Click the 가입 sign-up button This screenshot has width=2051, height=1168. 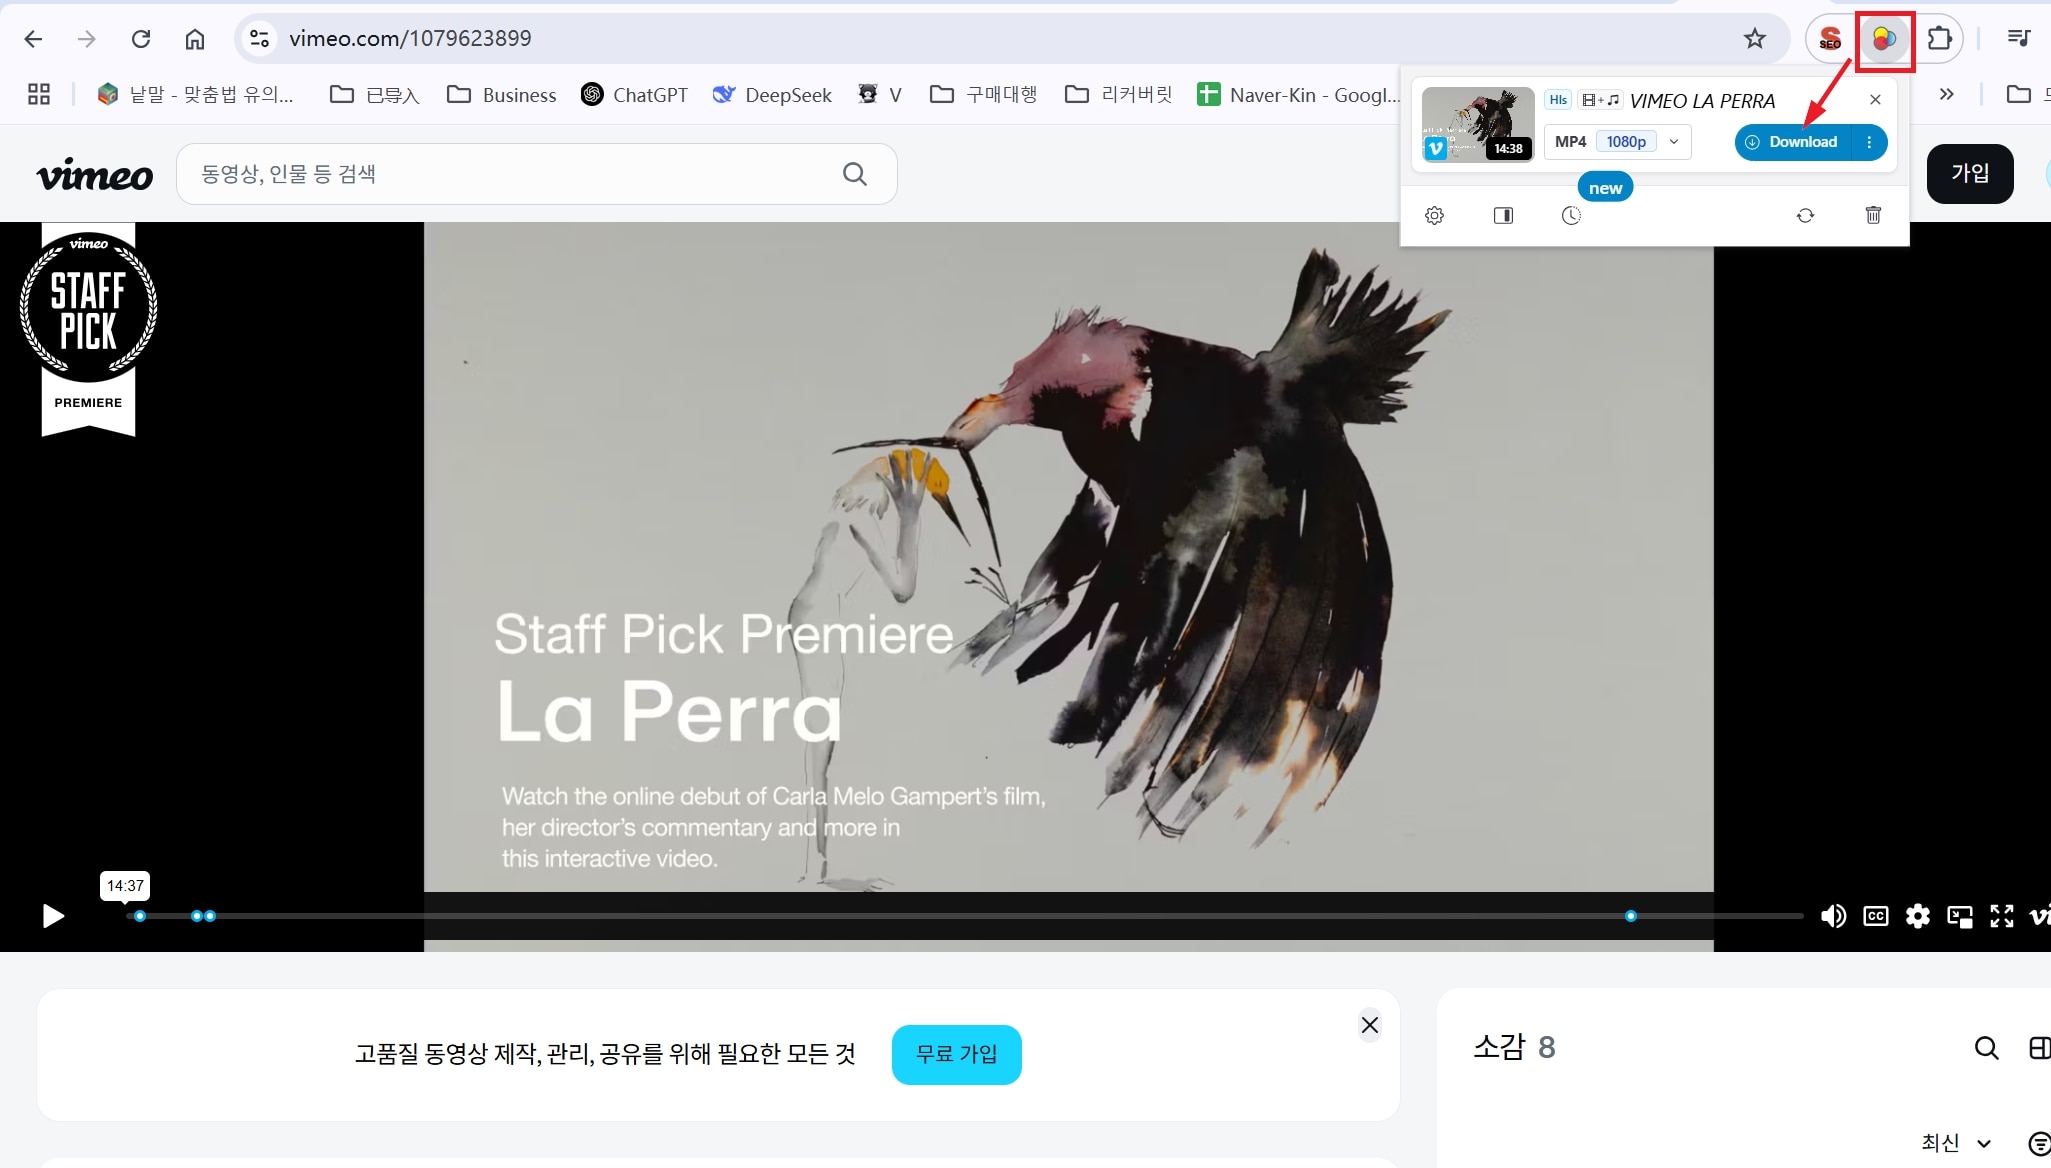point(1969,174)
